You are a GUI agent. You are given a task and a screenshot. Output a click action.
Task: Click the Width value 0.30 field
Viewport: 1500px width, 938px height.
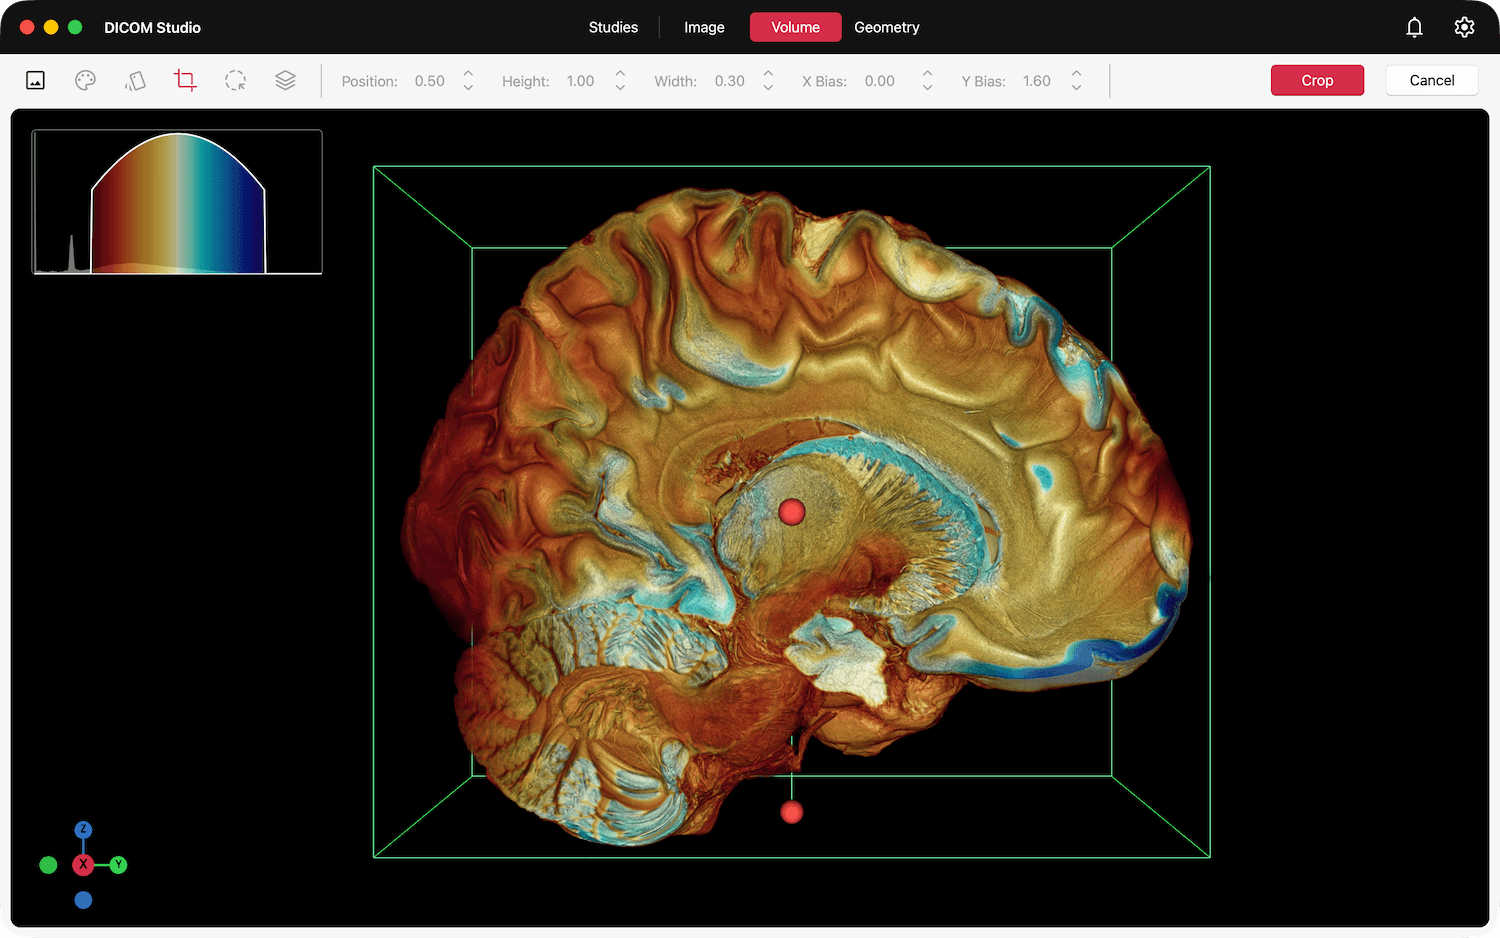(730, 81)
